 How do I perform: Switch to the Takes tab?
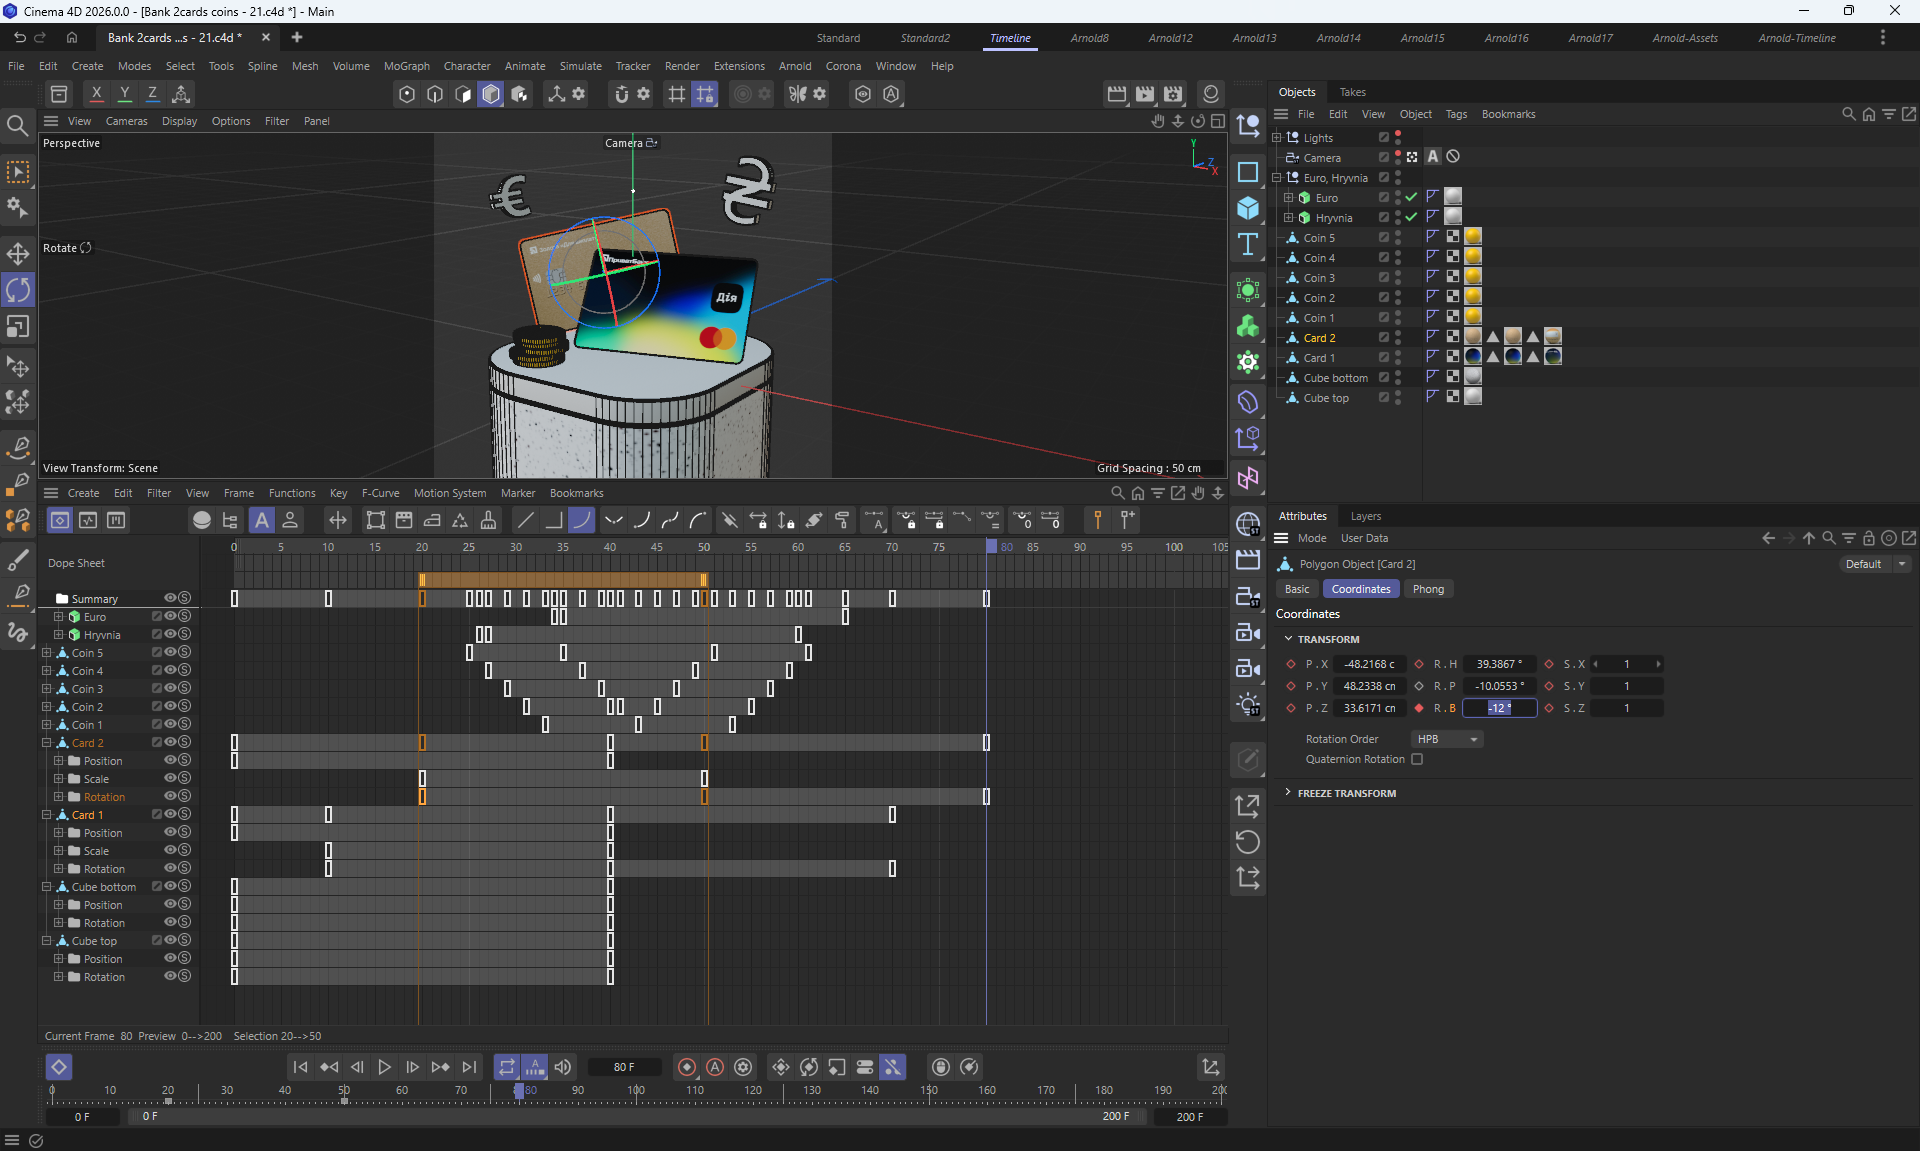1352,92
